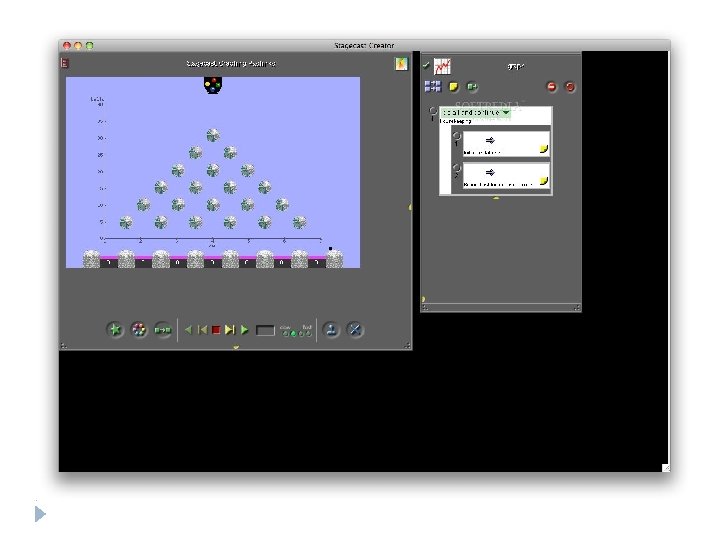Step forward one tick in the simulation
The height and width of the screenshot is (540, 720).
[x=230, y=330]
